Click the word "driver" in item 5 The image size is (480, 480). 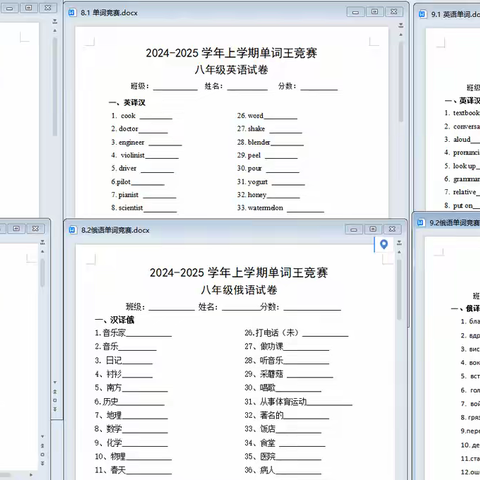click(127, 168)
